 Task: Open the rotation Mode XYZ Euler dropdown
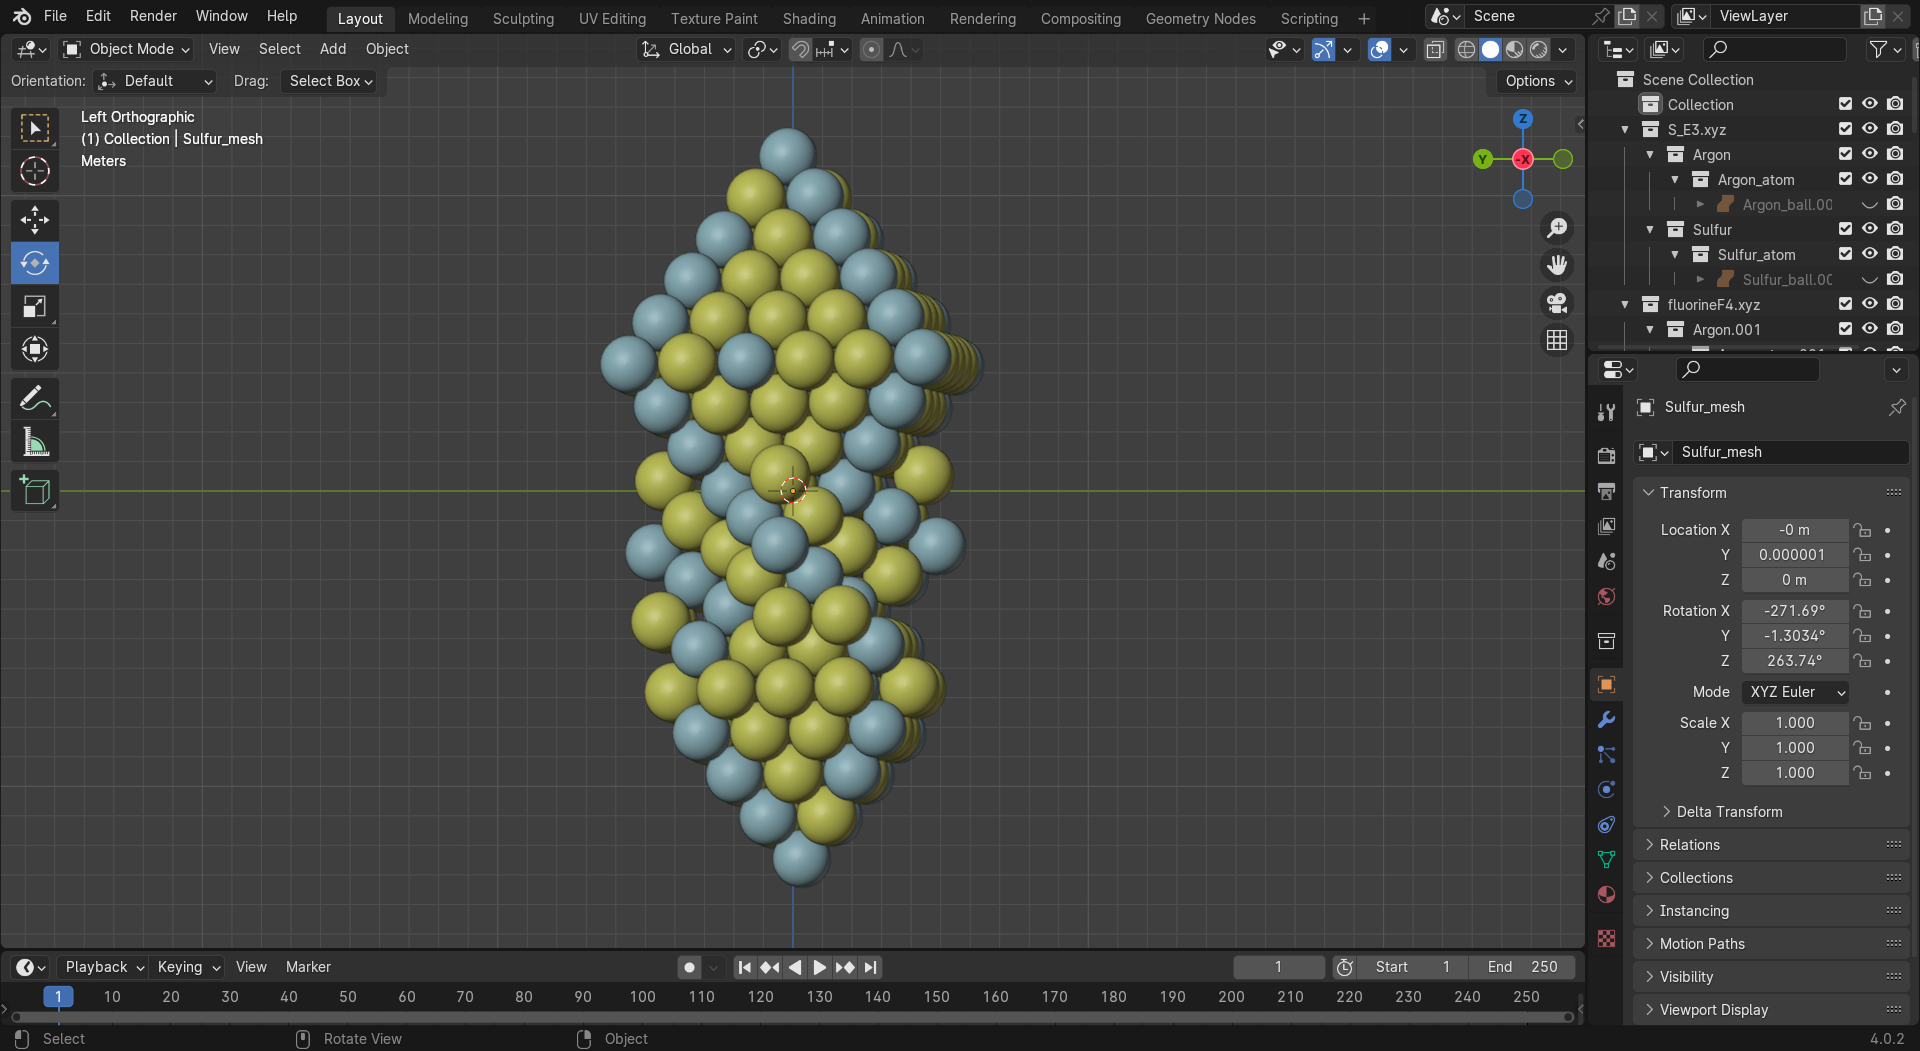(x=1795, y=692)
